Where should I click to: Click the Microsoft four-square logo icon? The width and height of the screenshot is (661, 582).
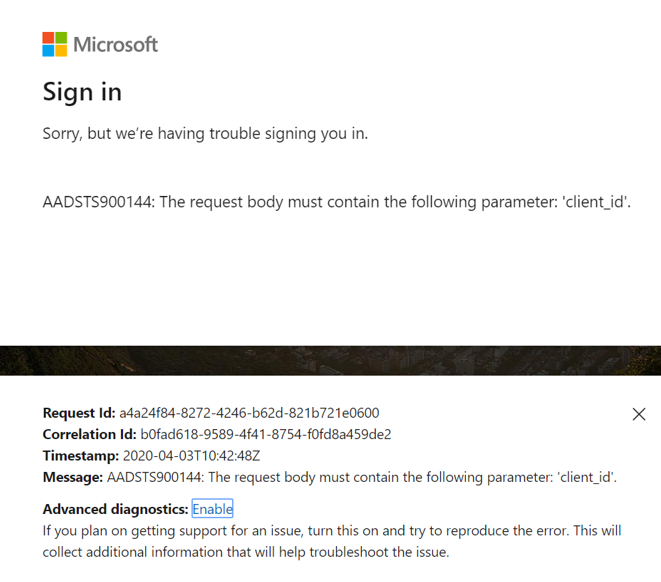point(54,44)
